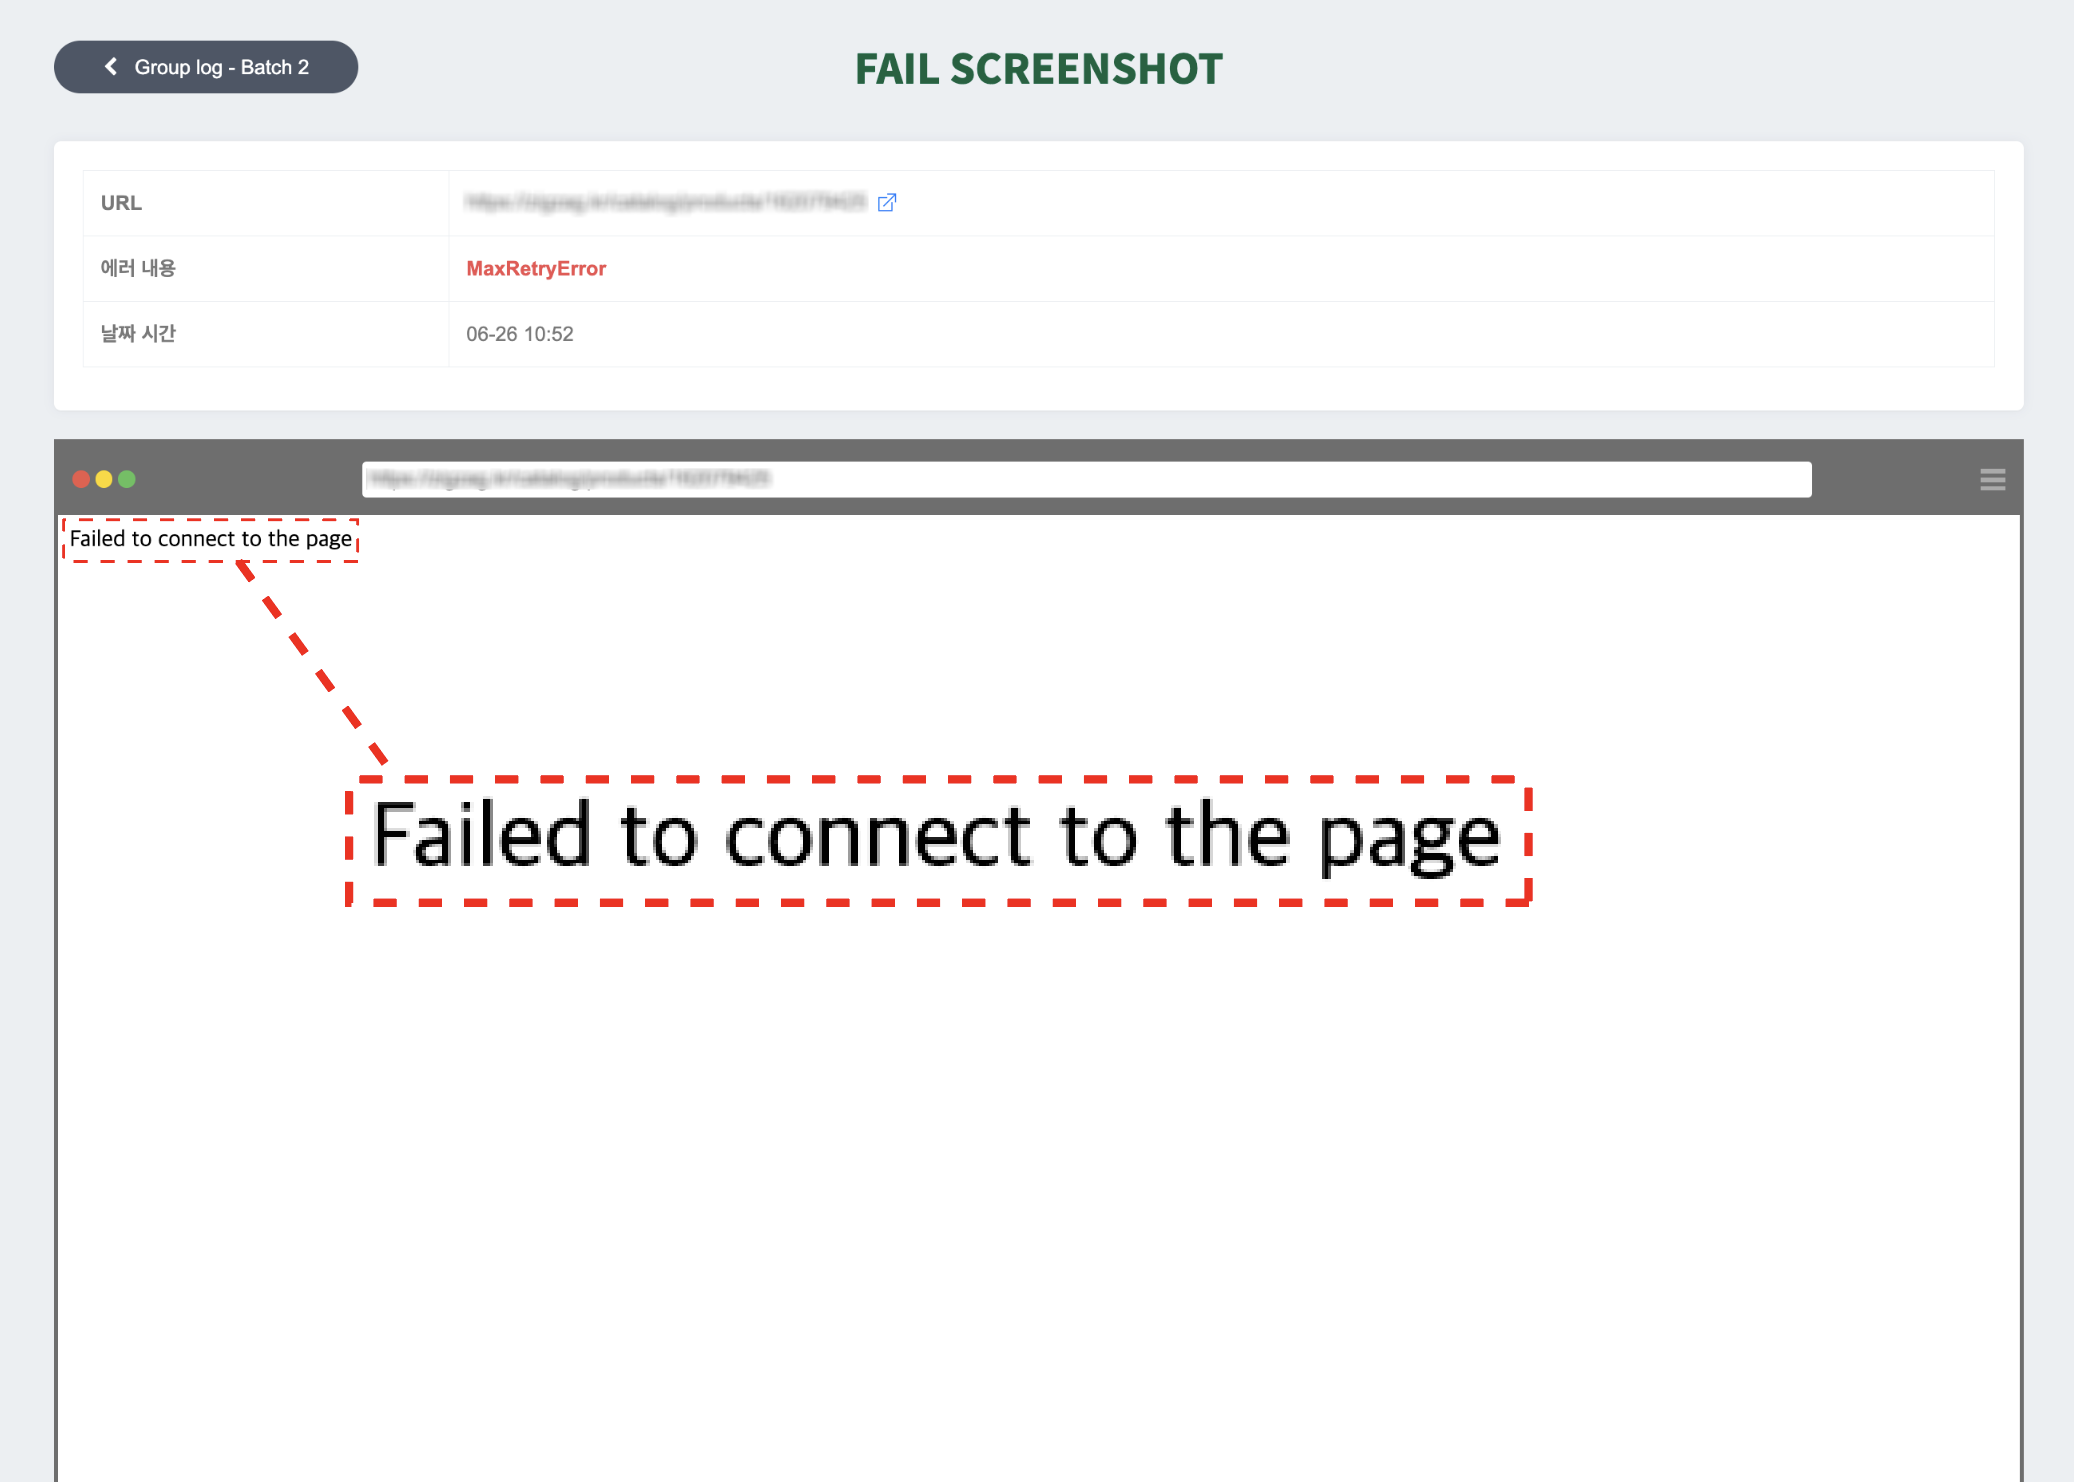Click the 06-26 10:52 timestamp value
2074x1482 pixels.
(519, 334)
